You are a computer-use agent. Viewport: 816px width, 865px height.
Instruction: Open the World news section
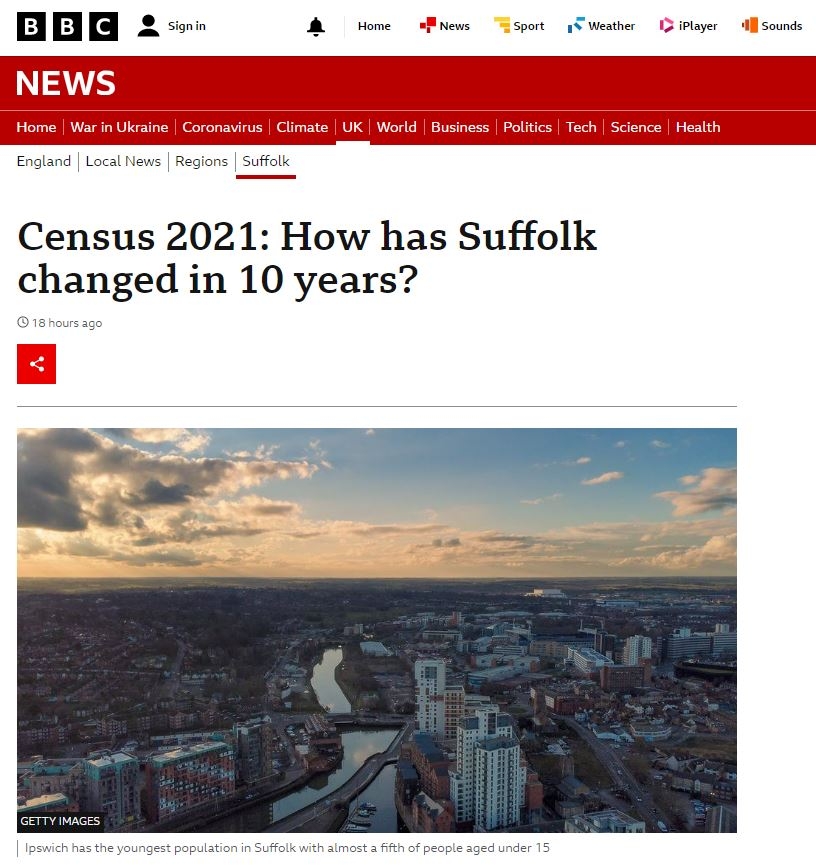[x=397, y=127]
